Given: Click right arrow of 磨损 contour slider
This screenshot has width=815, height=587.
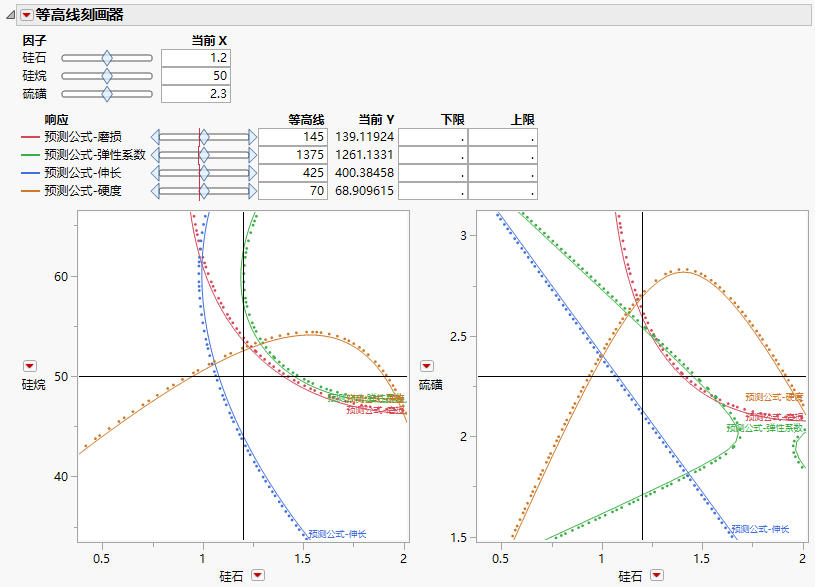Looking at the screenshot, I should click(253, 137).
